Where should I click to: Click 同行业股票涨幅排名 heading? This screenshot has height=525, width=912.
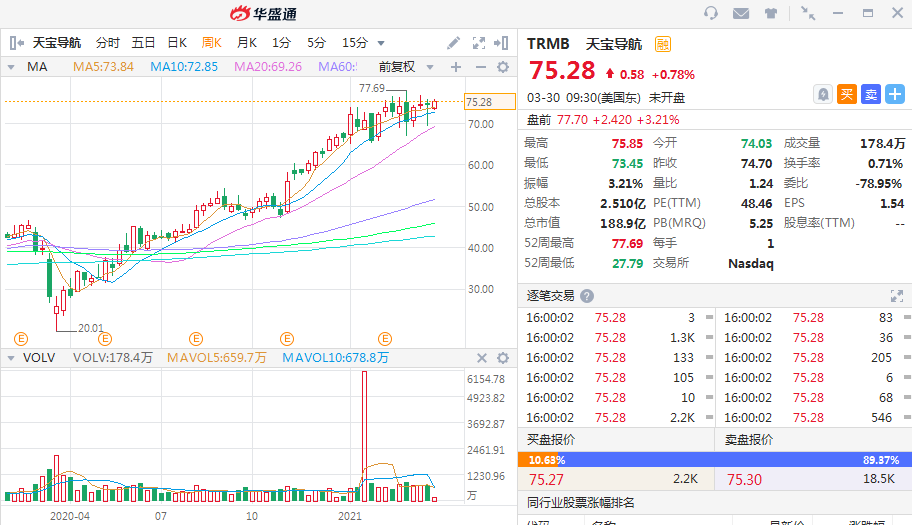[x=580, y=503]
